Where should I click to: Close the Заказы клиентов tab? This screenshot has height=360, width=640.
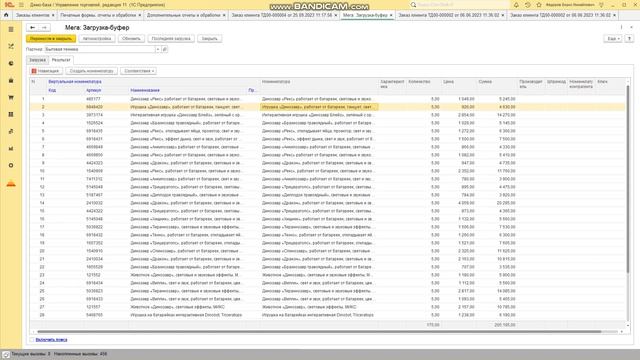click(x=53, y=15)
